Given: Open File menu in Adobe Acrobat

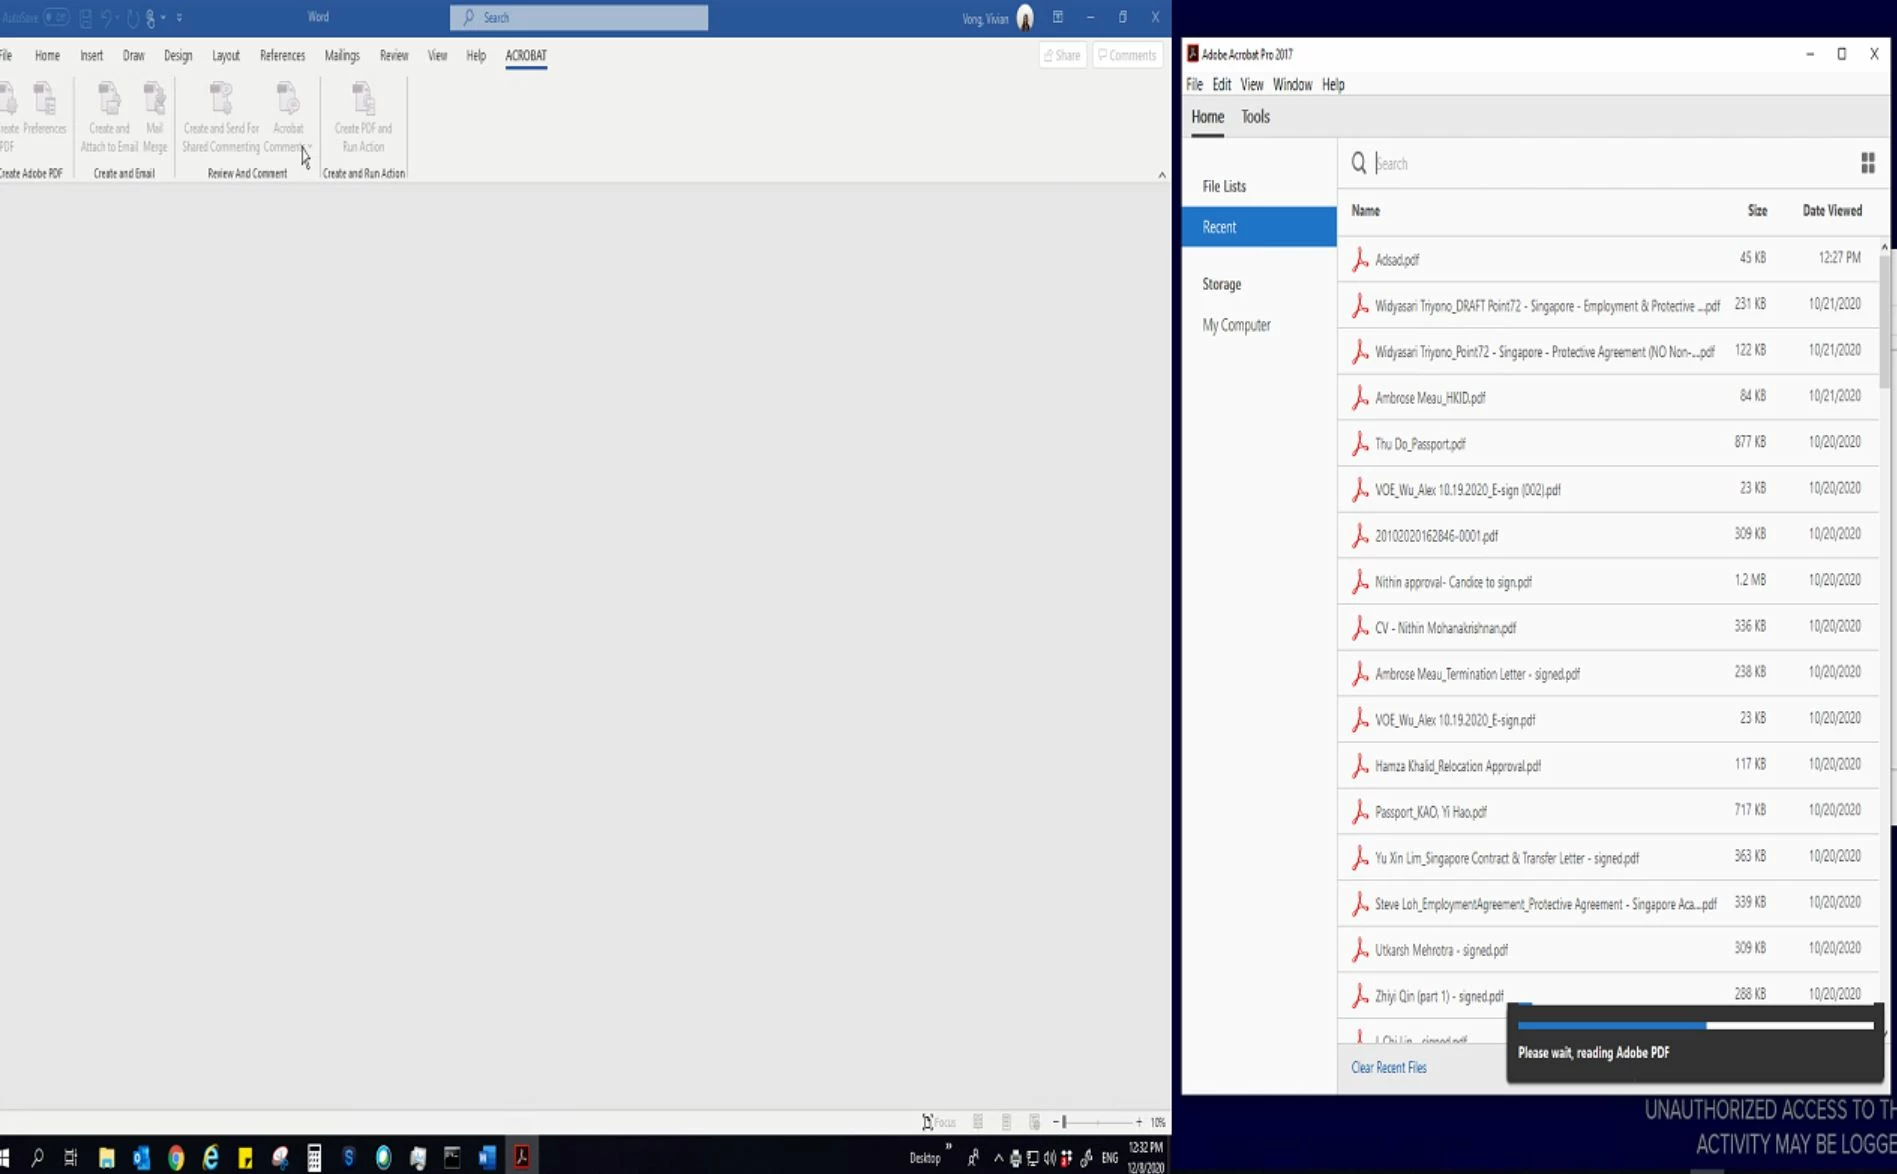Looking at the screenshot, I should pyautogui.click(x=1194, y=85).
